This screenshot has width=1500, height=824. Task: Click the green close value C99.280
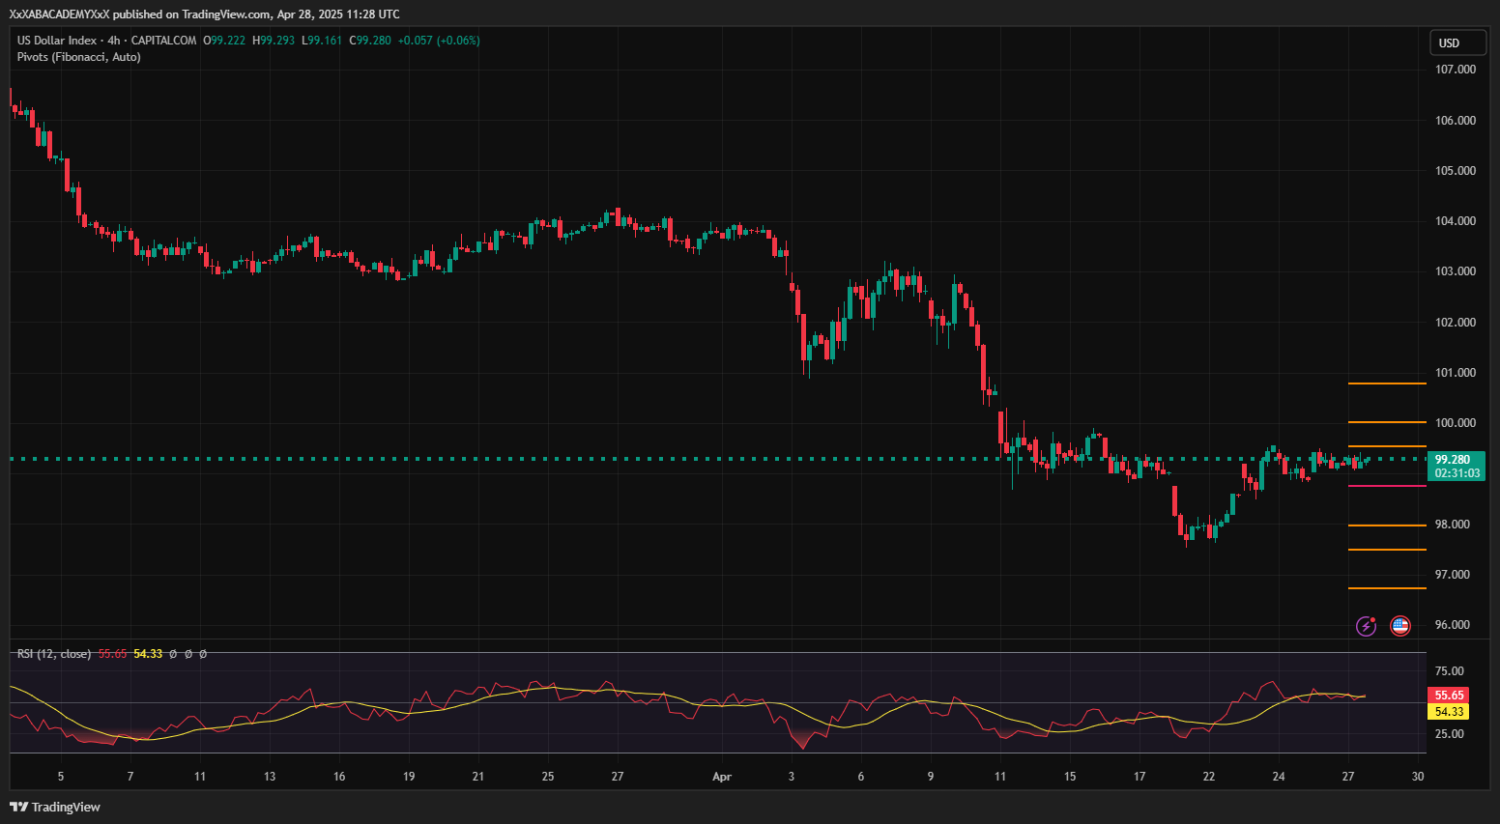pos(370,41)
